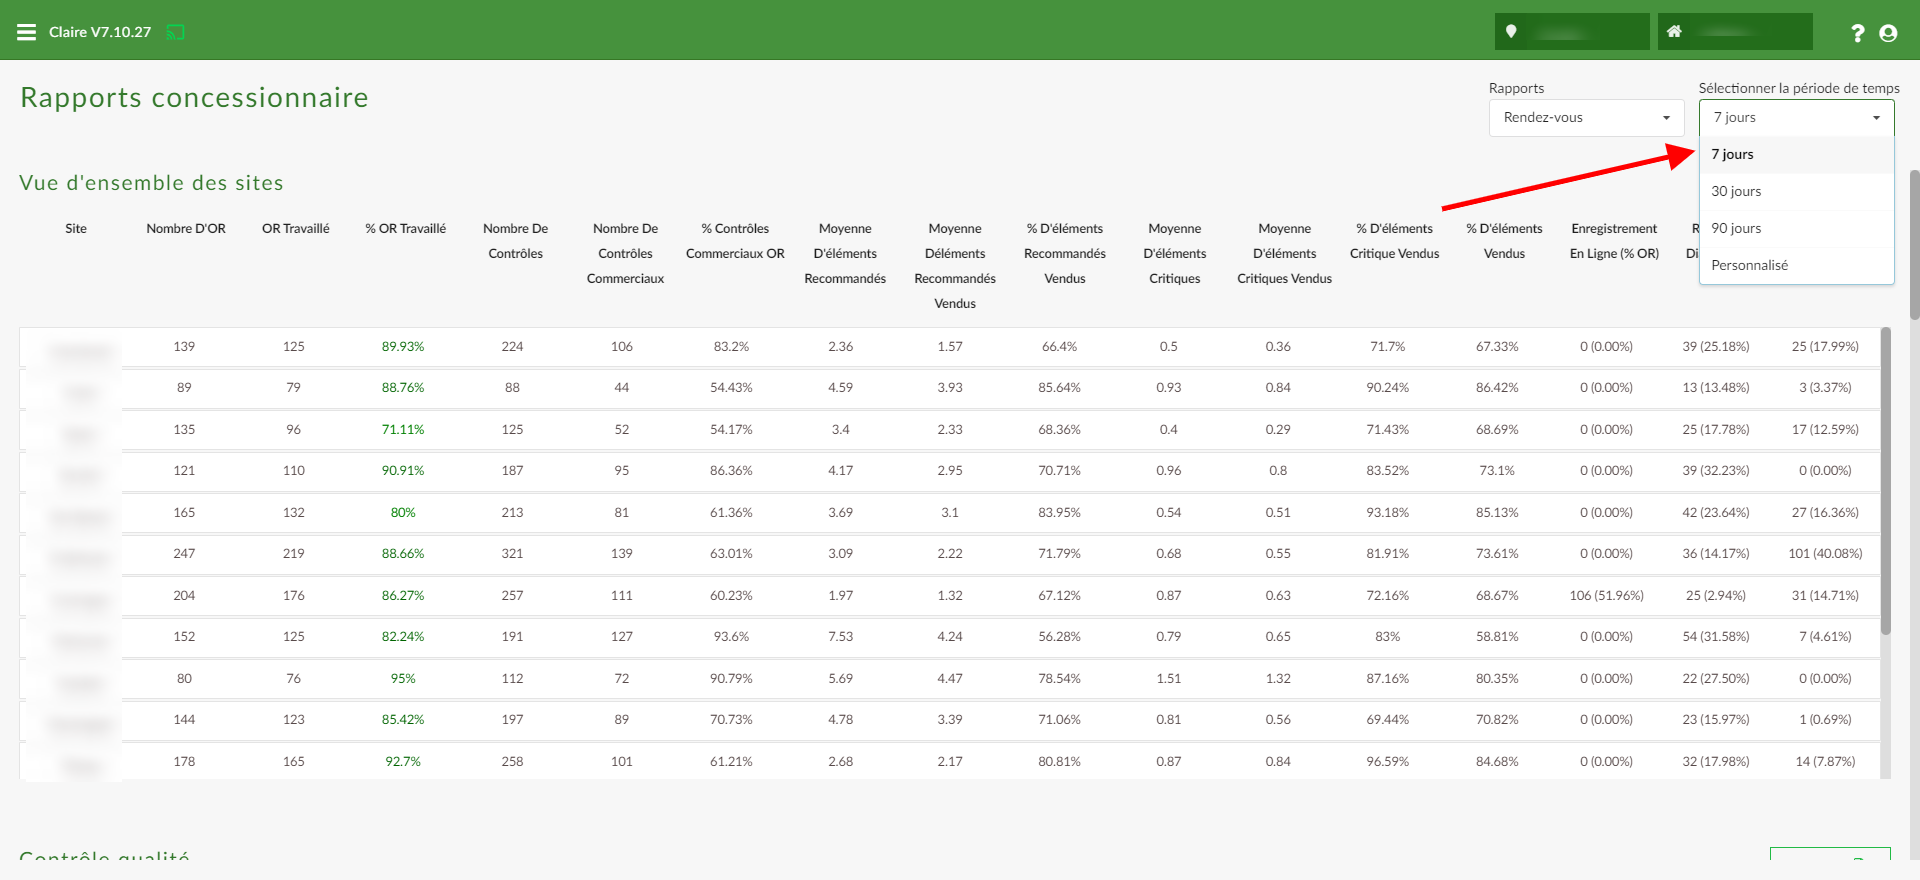The height and width of the screenshot is (880, 1920).
Task: Sort by % Contrôles Commerciaux OR header
Action: pos(735,241)
